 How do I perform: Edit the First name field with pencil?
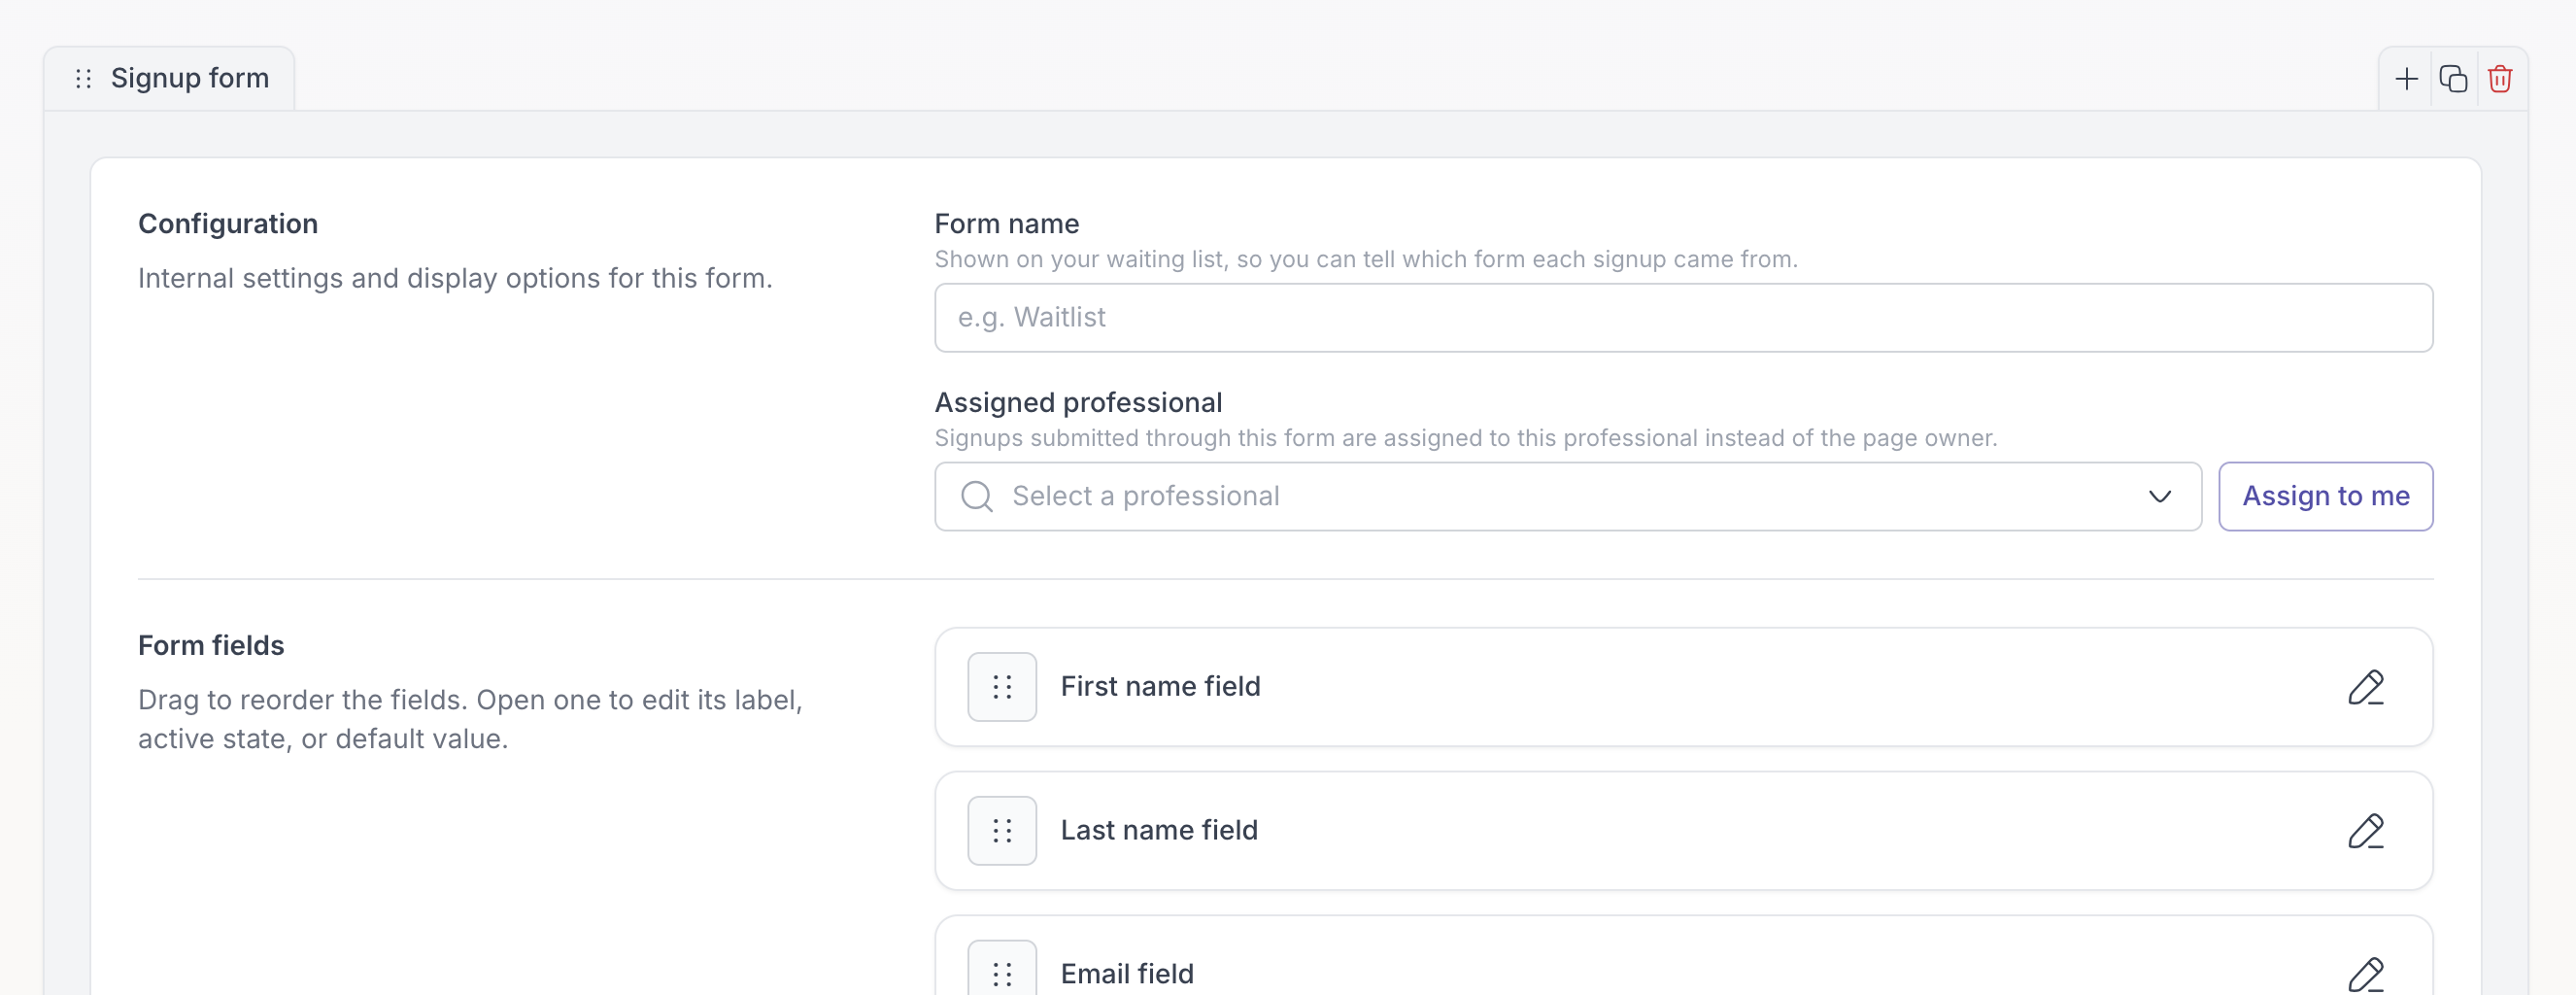(2366, 687)
